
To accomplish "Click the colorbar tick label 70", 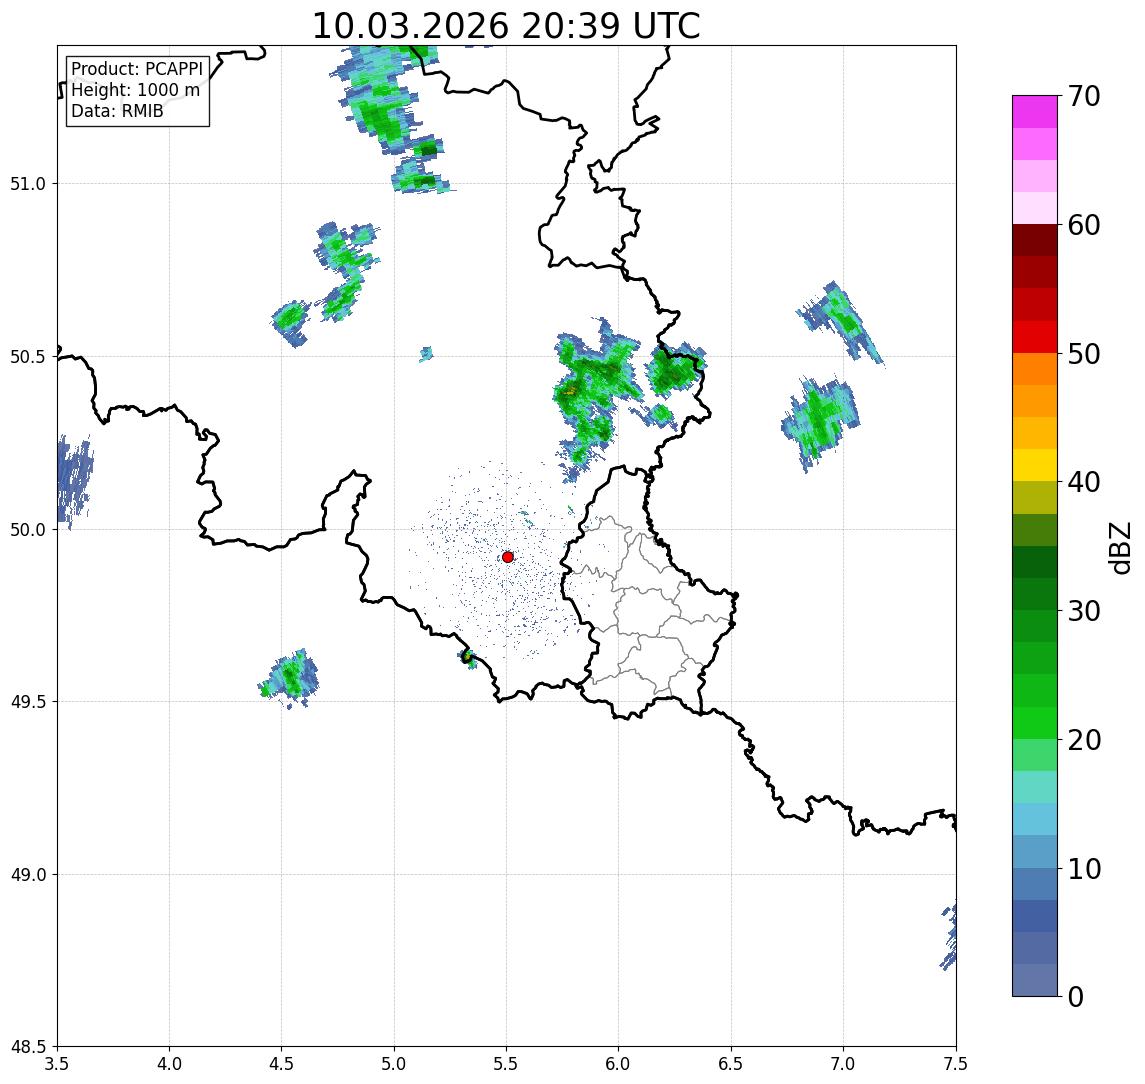I will [x=1083, y=96].
